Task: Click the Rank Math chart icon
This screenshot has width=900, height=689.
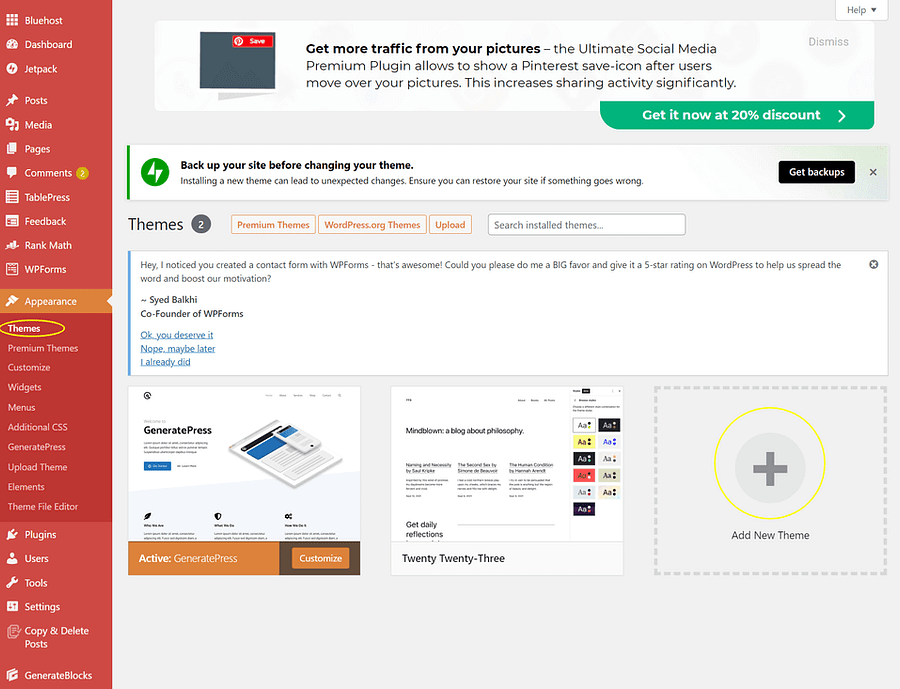Action: click(x=12, y=245)
